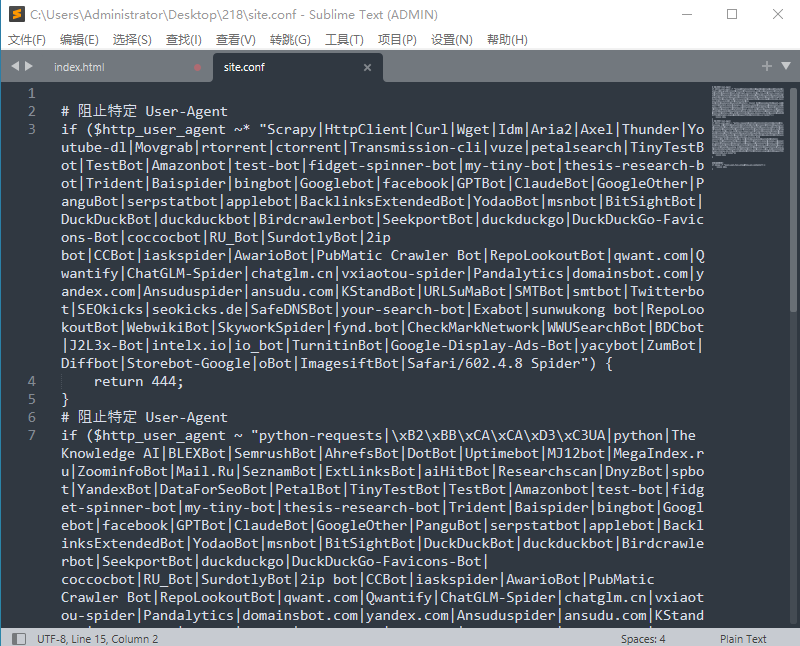Click the closing brace on line 5
The image size is (800, 646).
65,399
